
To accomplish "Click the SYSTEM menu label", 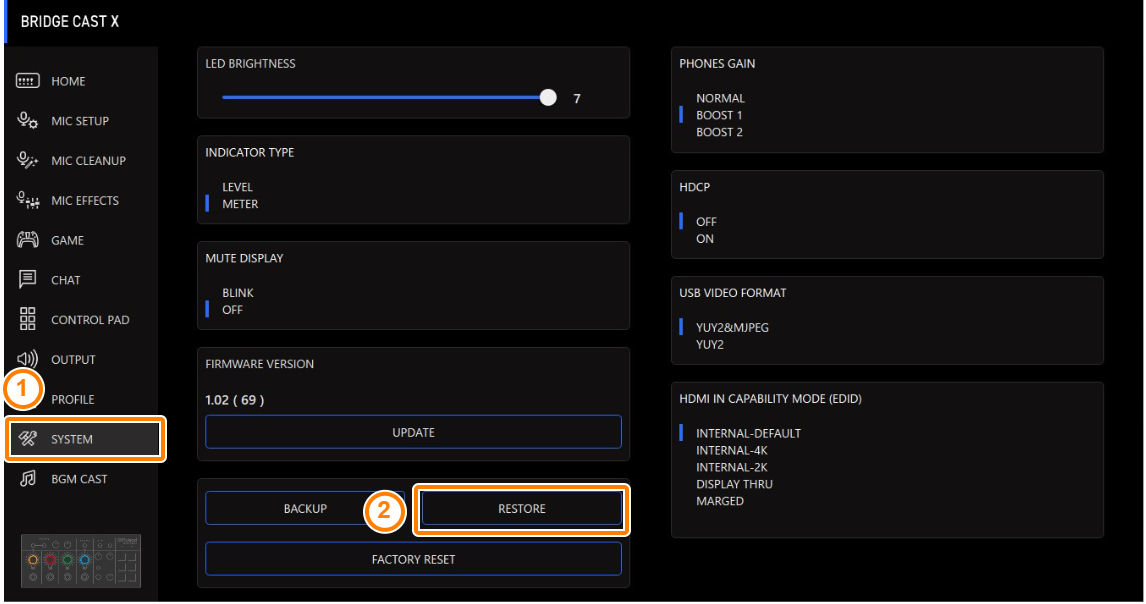I will click(x=72, y=439).
